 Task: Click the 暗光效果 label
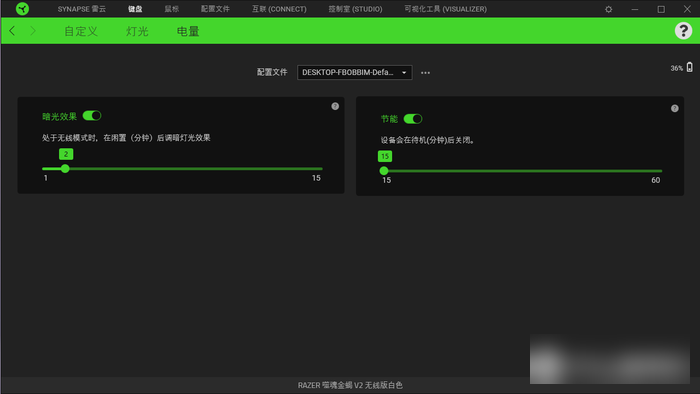(x=59, y=116)
